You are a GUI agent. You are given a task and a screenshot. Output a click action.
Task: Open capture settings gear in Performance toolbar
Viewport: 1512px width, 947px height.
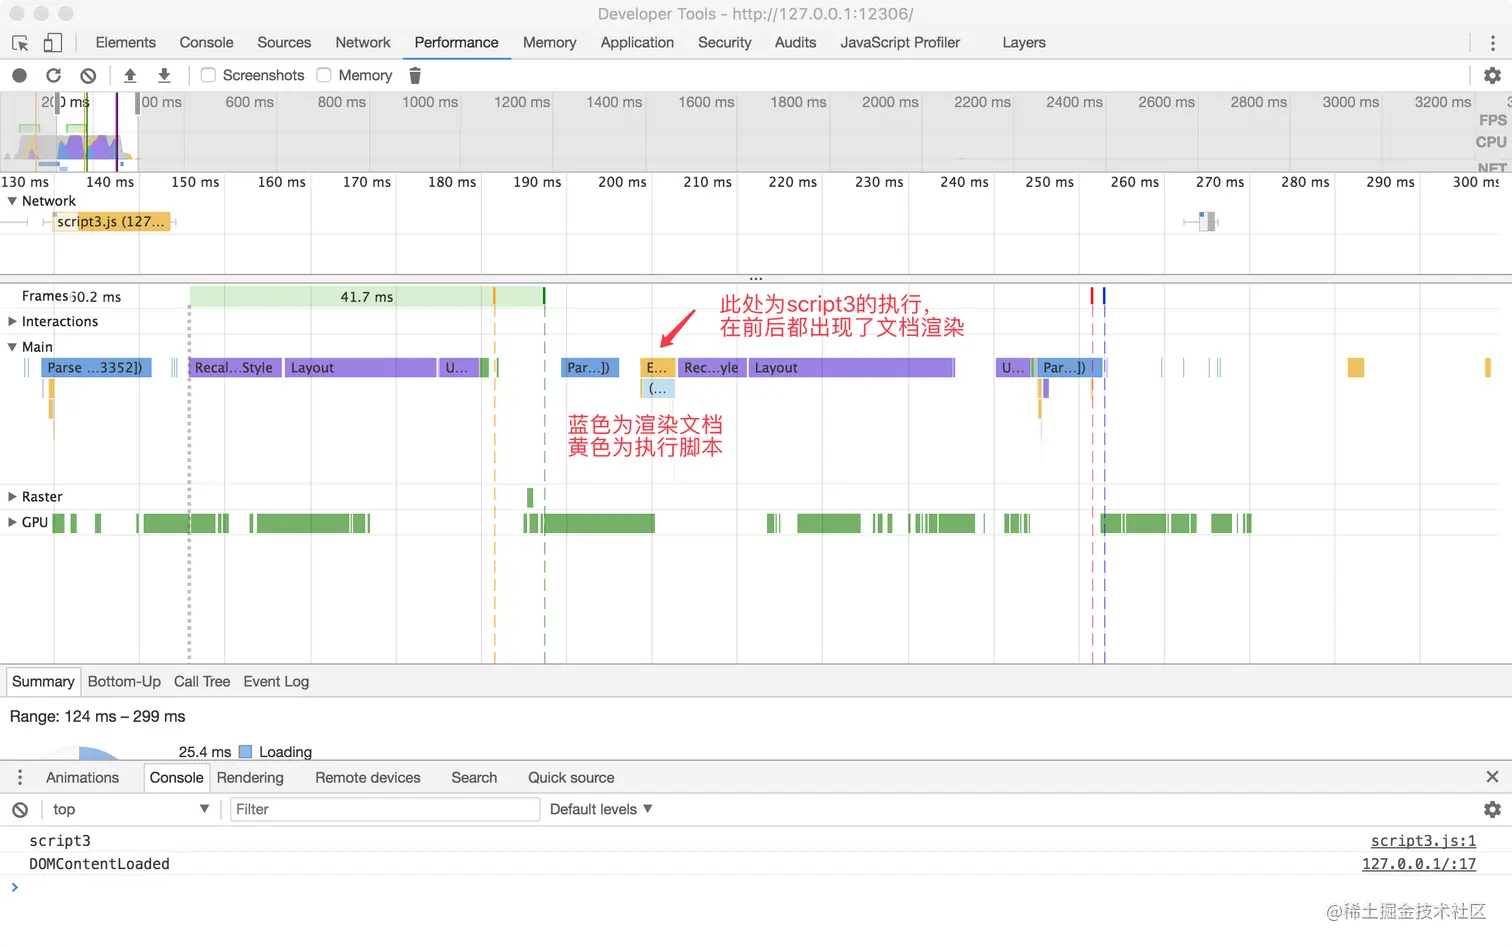pos(1492,75)
